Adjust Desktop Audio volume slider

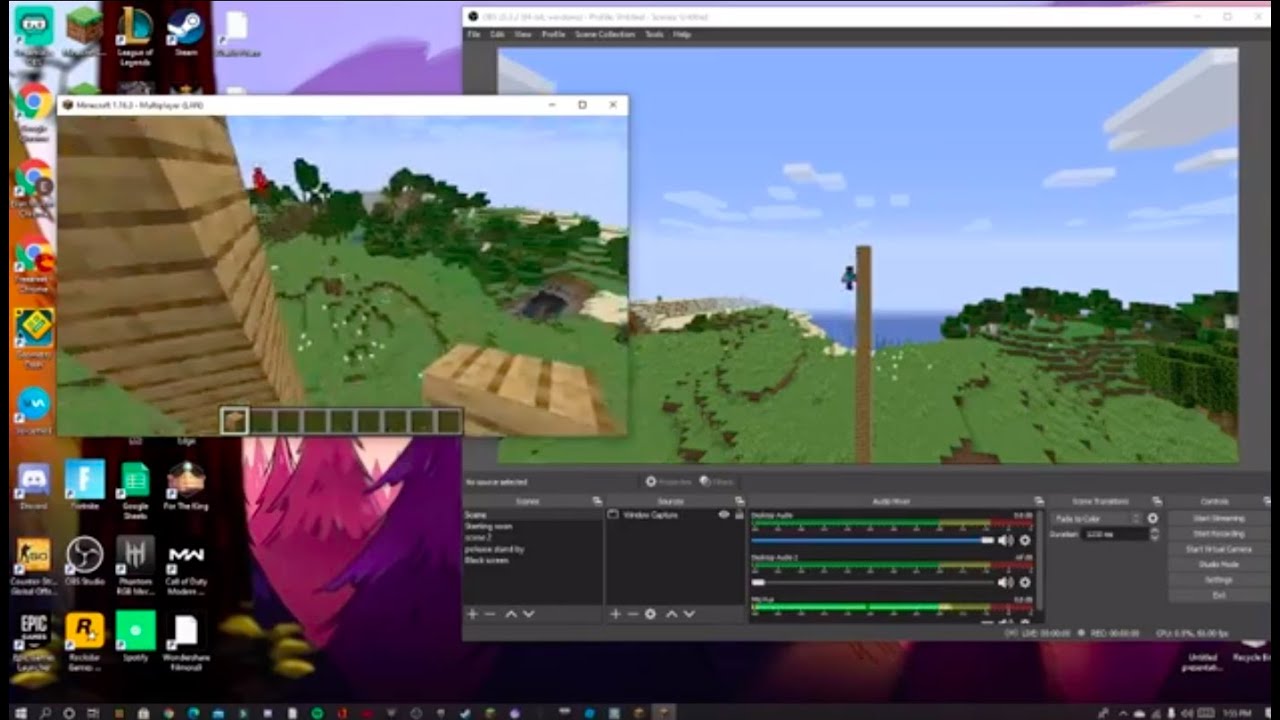click(873, 540)
